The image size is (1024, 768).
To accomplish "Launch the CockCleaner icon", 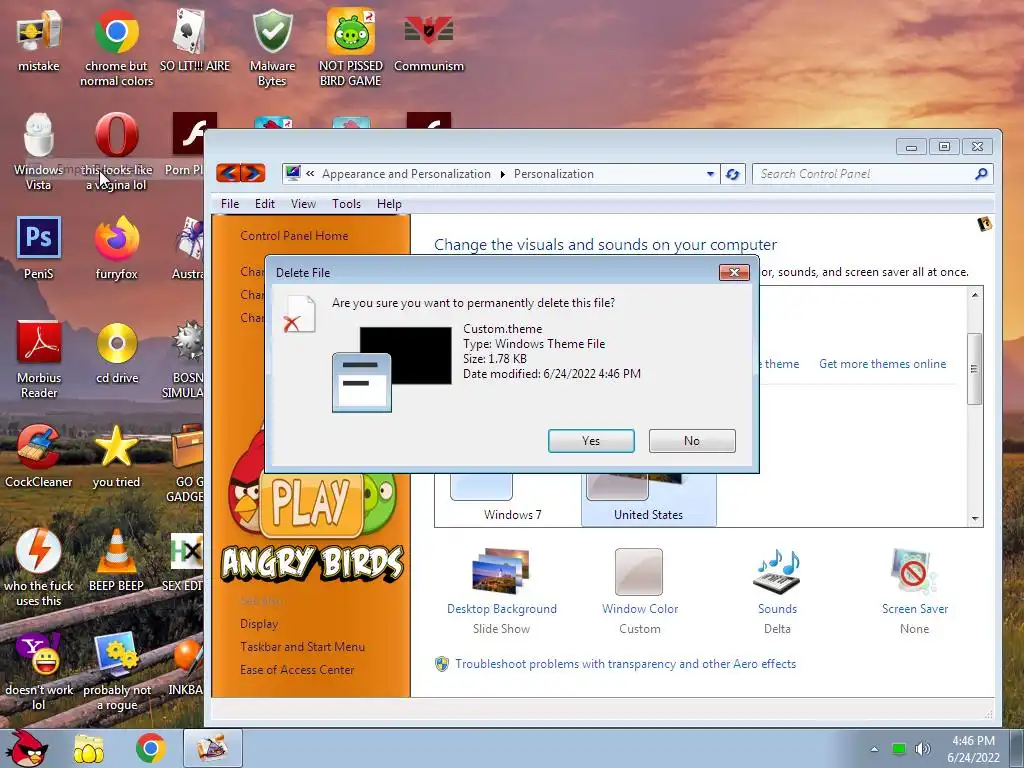I will [39, 447].
